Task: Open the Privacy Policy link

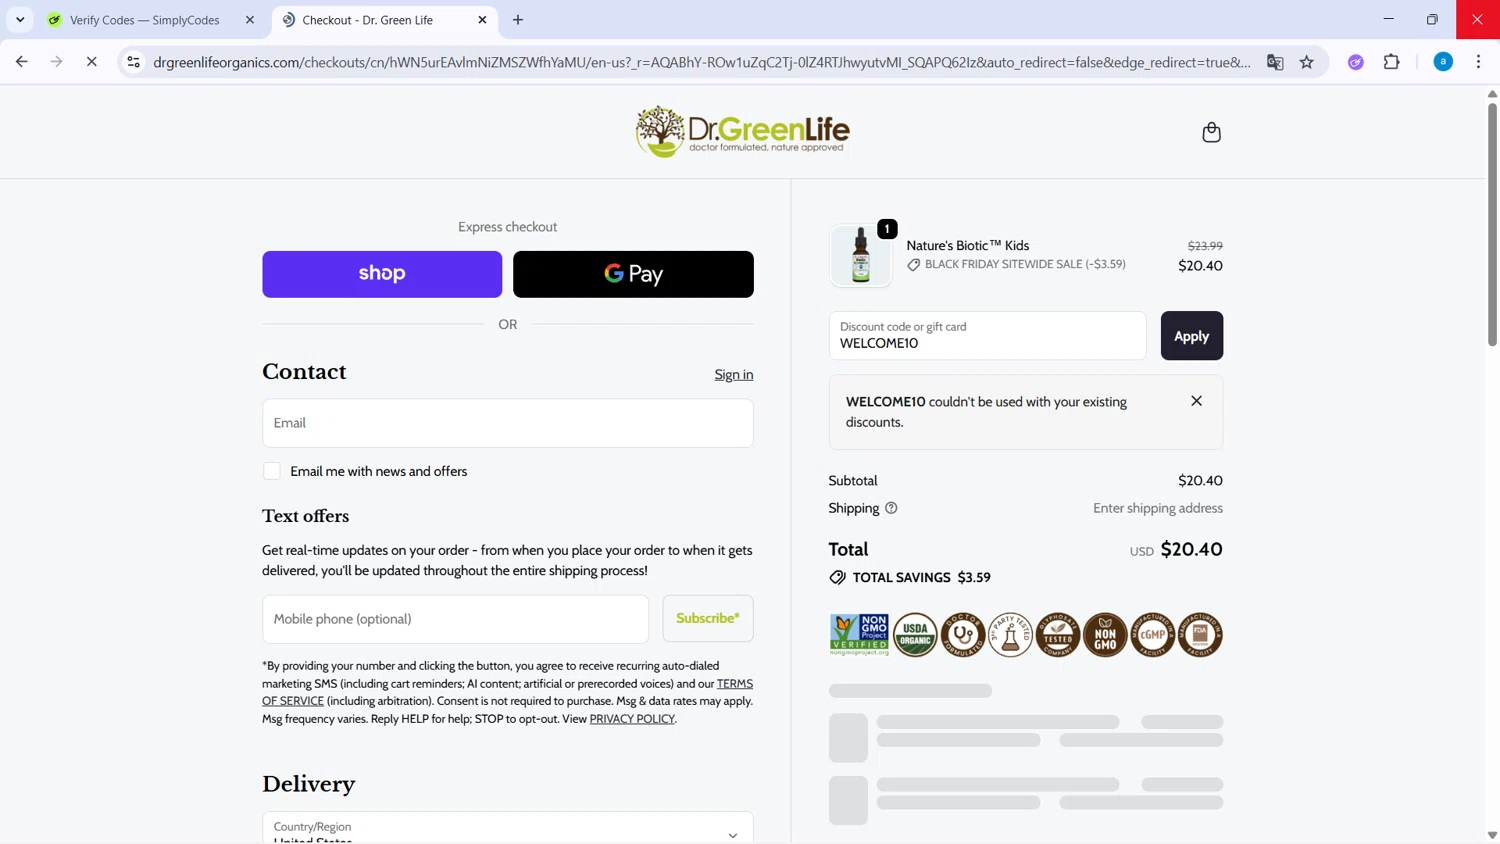Action: point(632,719)
